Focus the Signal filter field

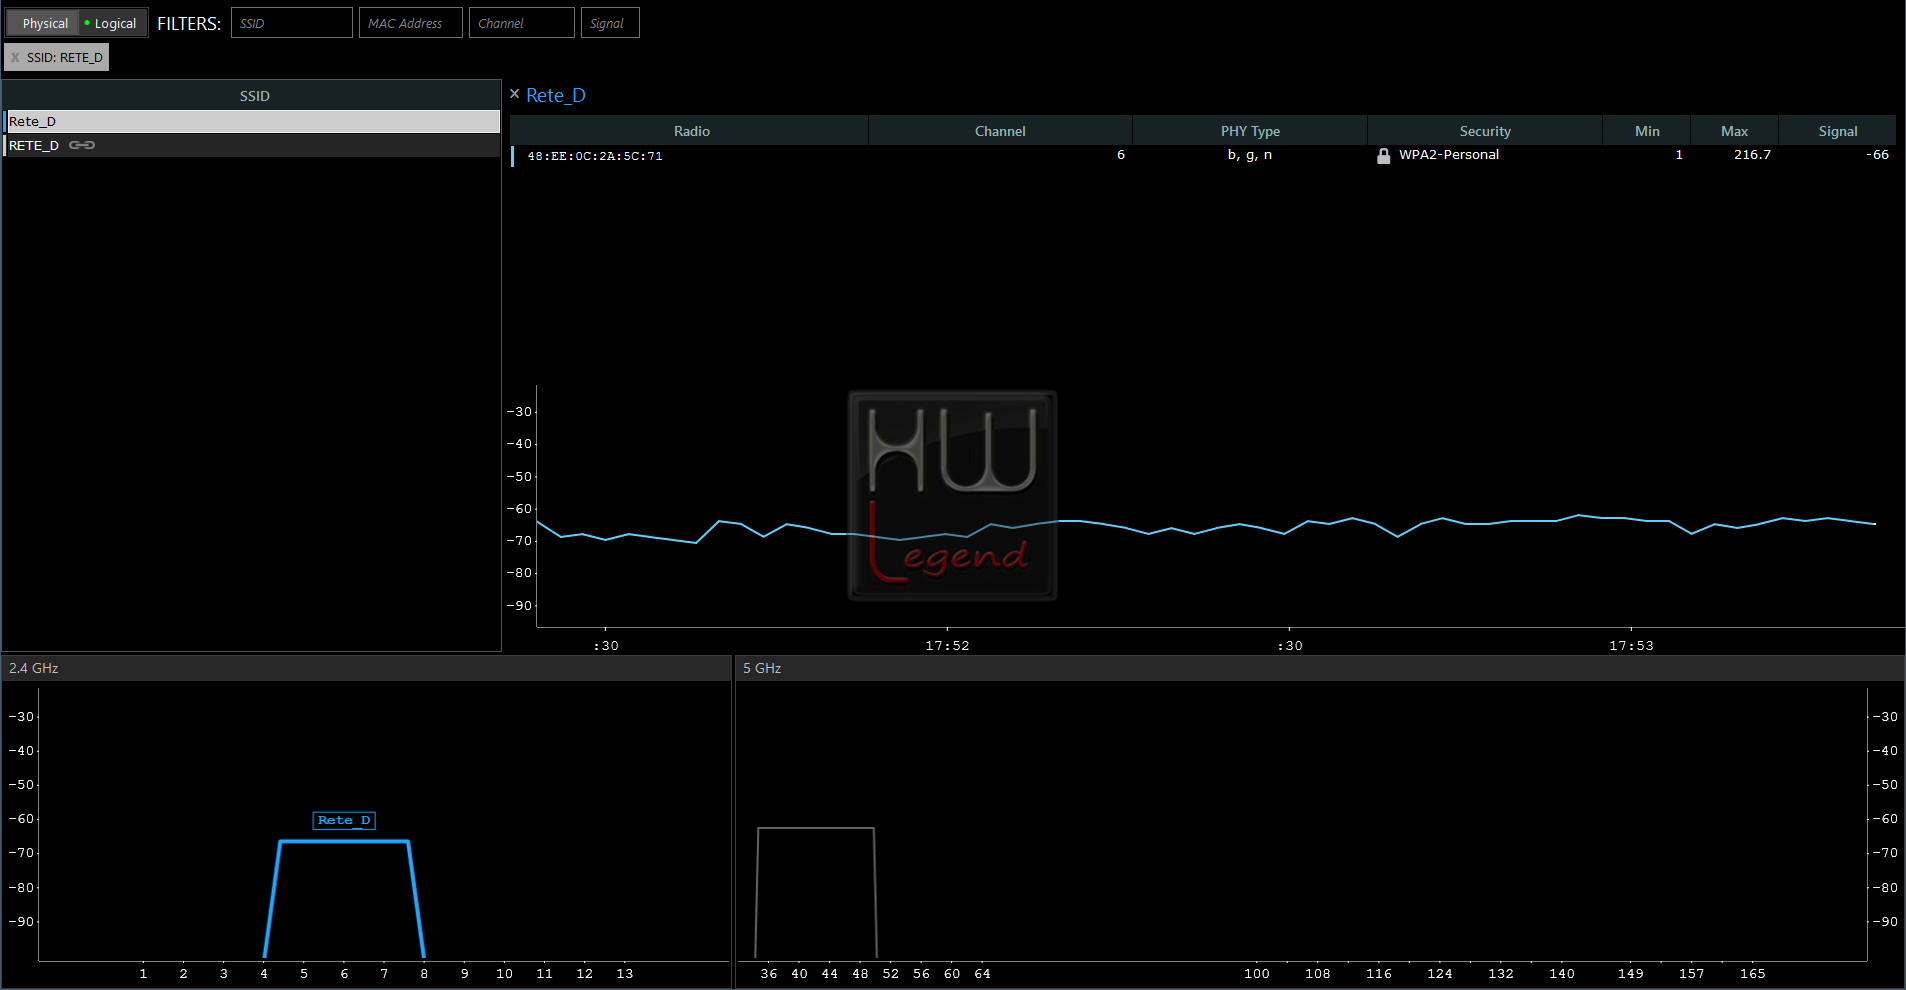(x=610, y=23)
